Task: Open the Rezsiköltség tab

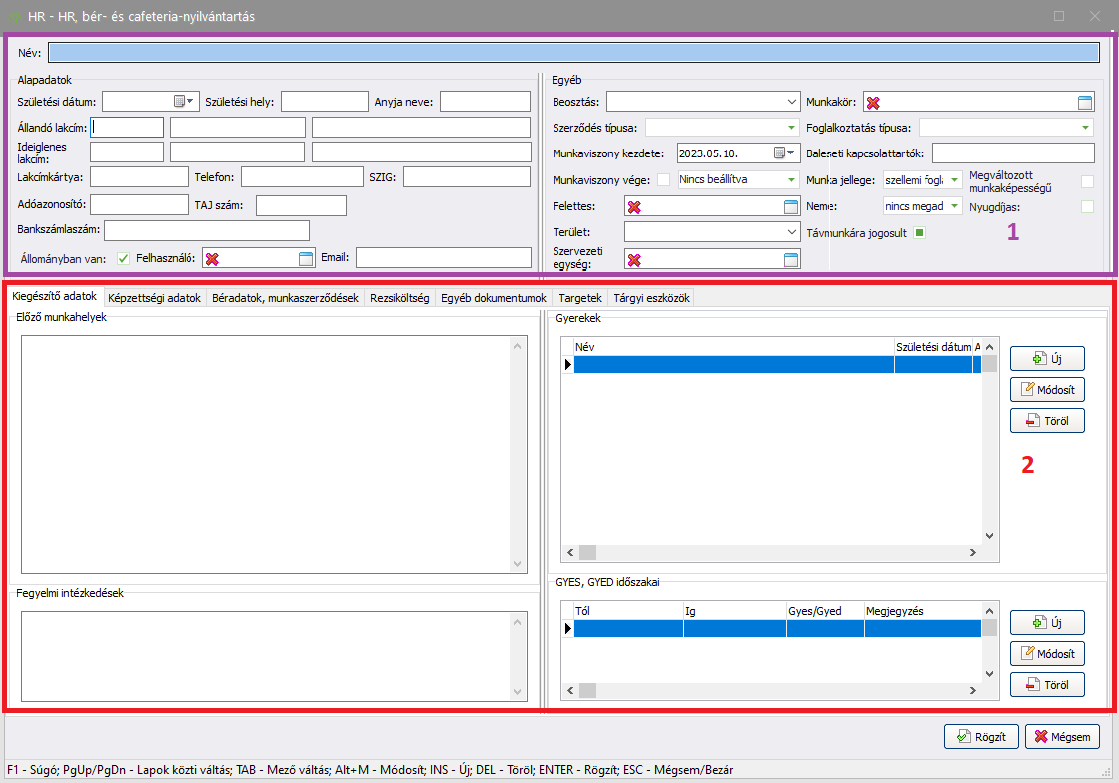Action: [399, 298]
